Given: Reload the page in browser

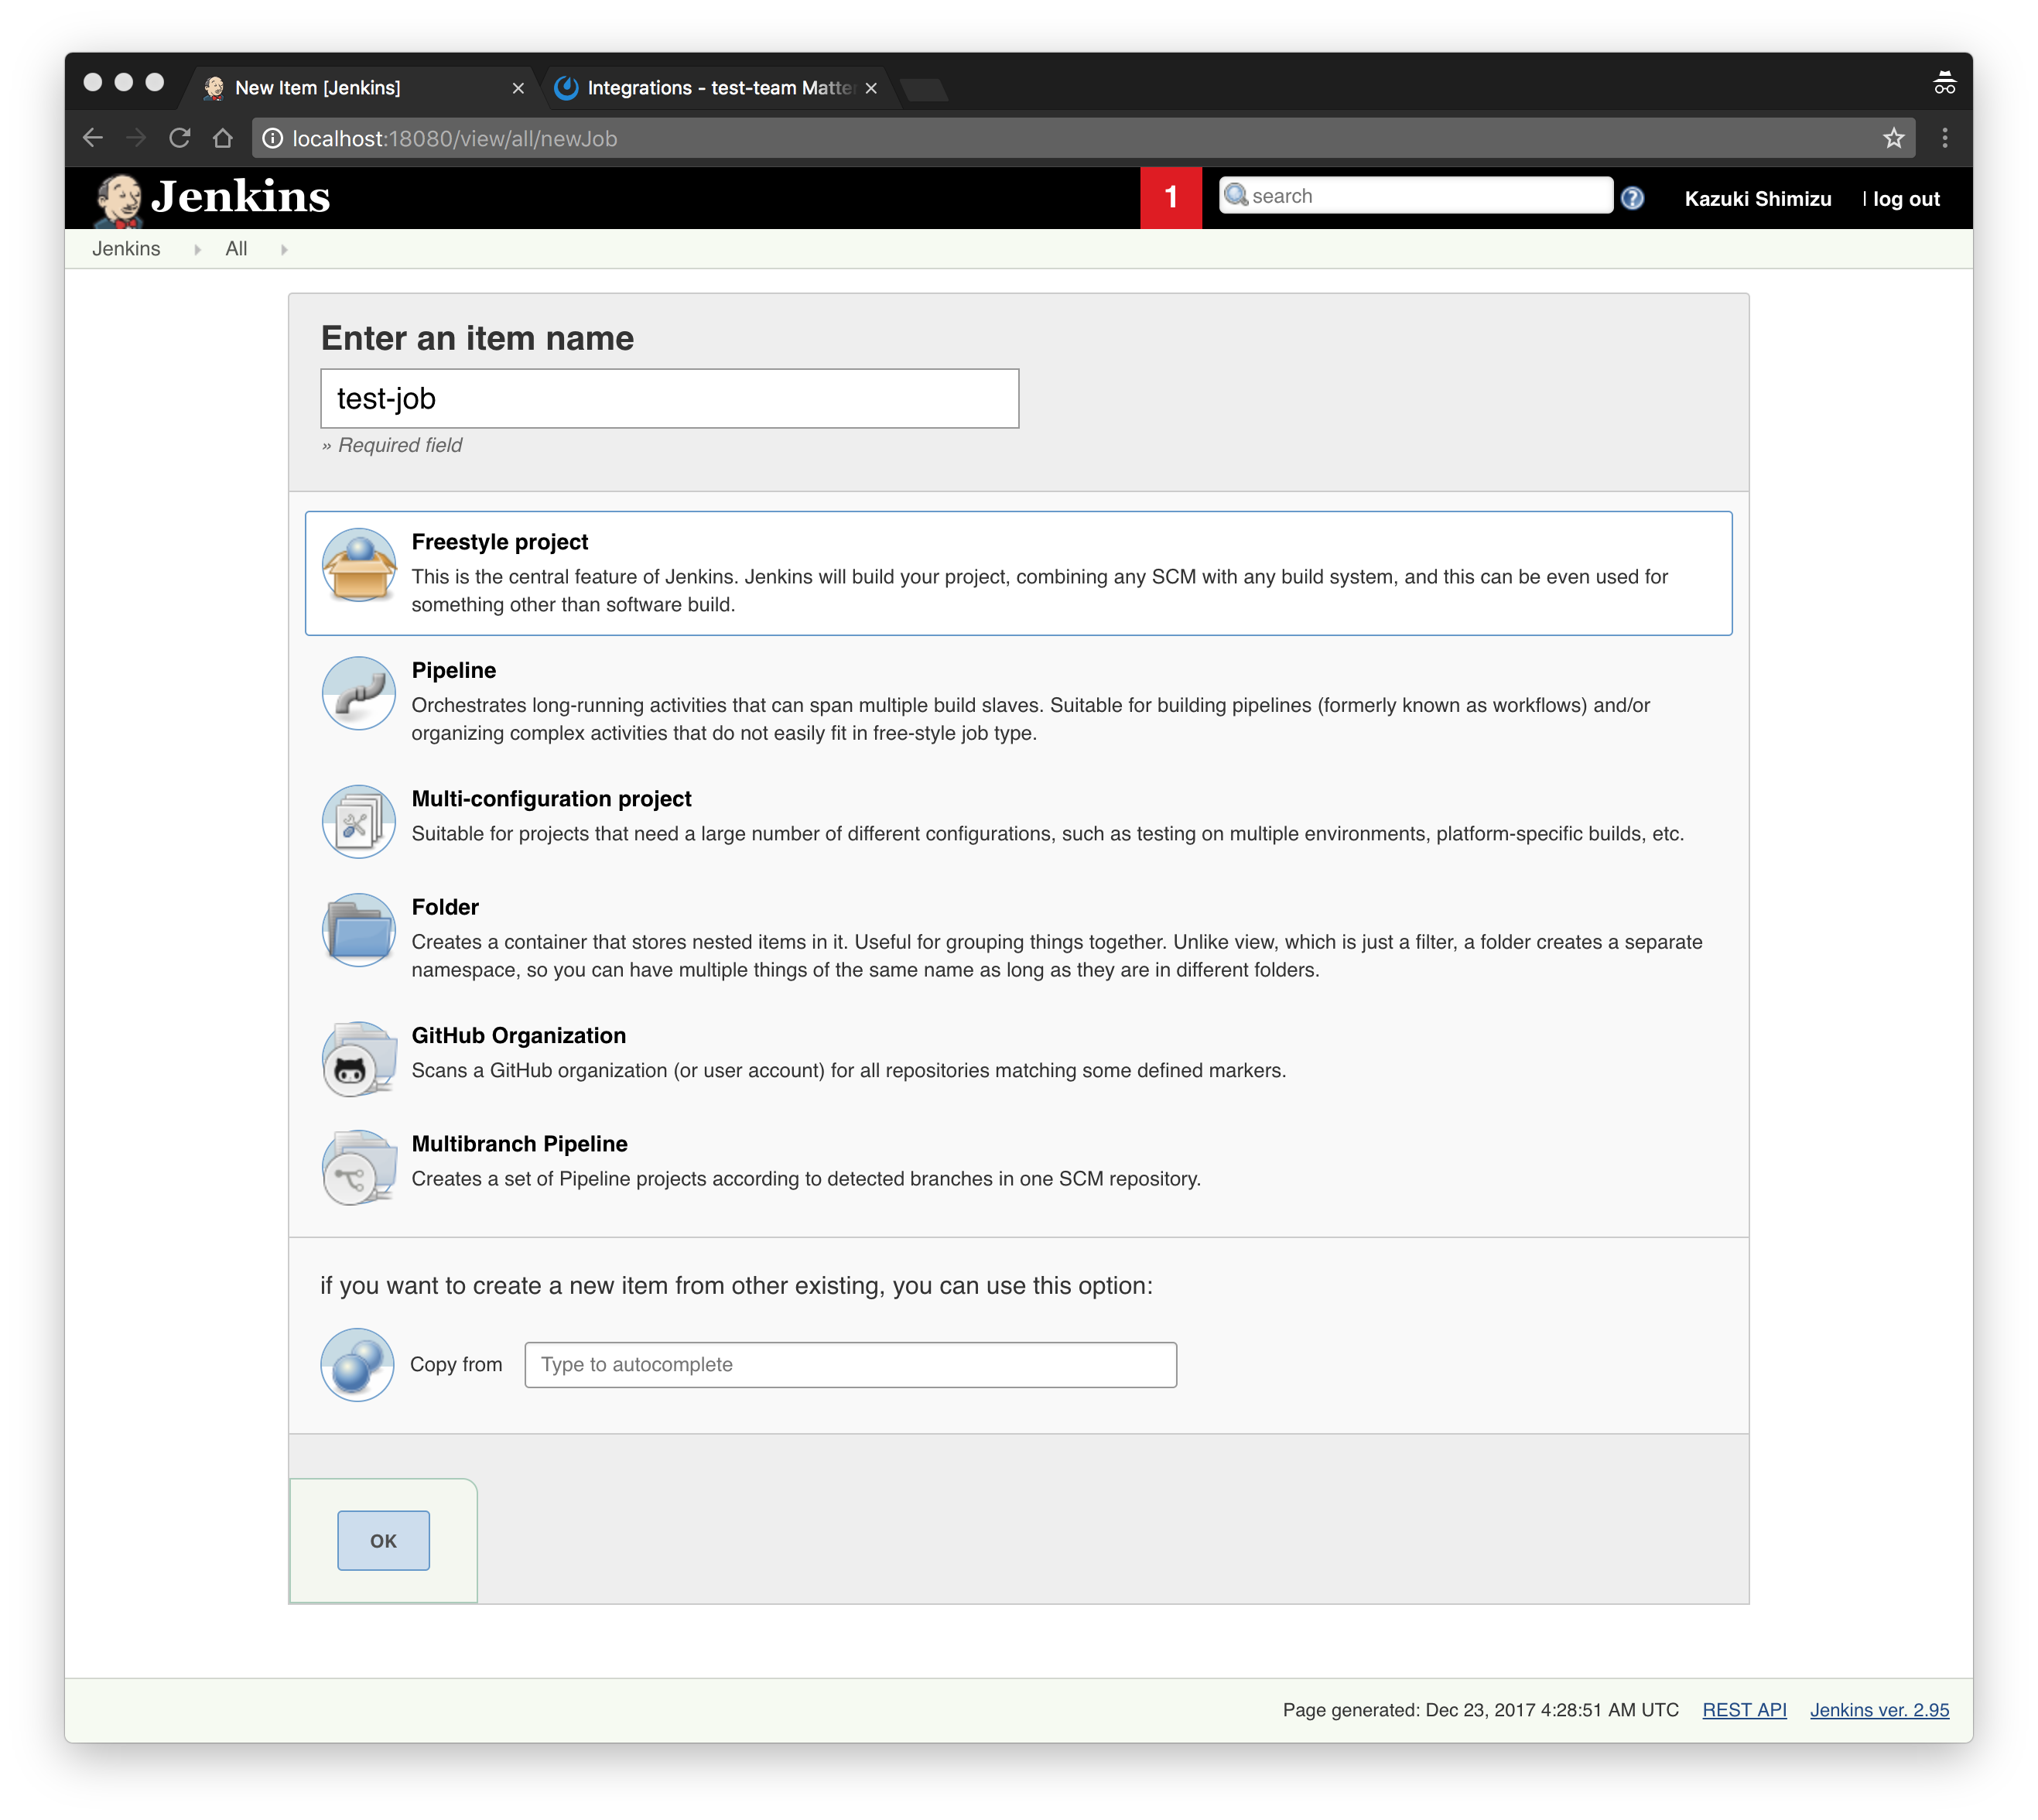Looking at the screenshot, I should [x=180, y=138].
